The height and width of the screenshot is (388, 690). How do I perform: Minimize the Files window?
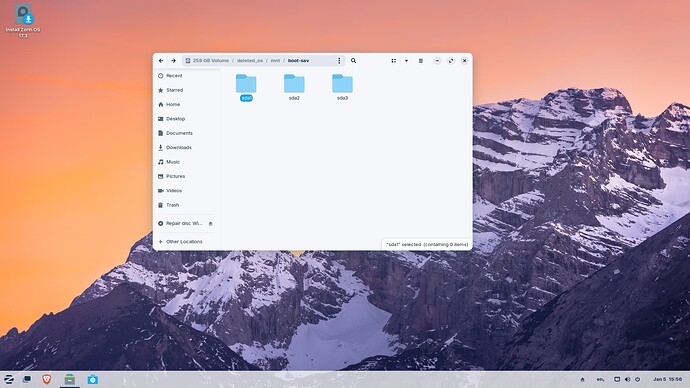437,61
